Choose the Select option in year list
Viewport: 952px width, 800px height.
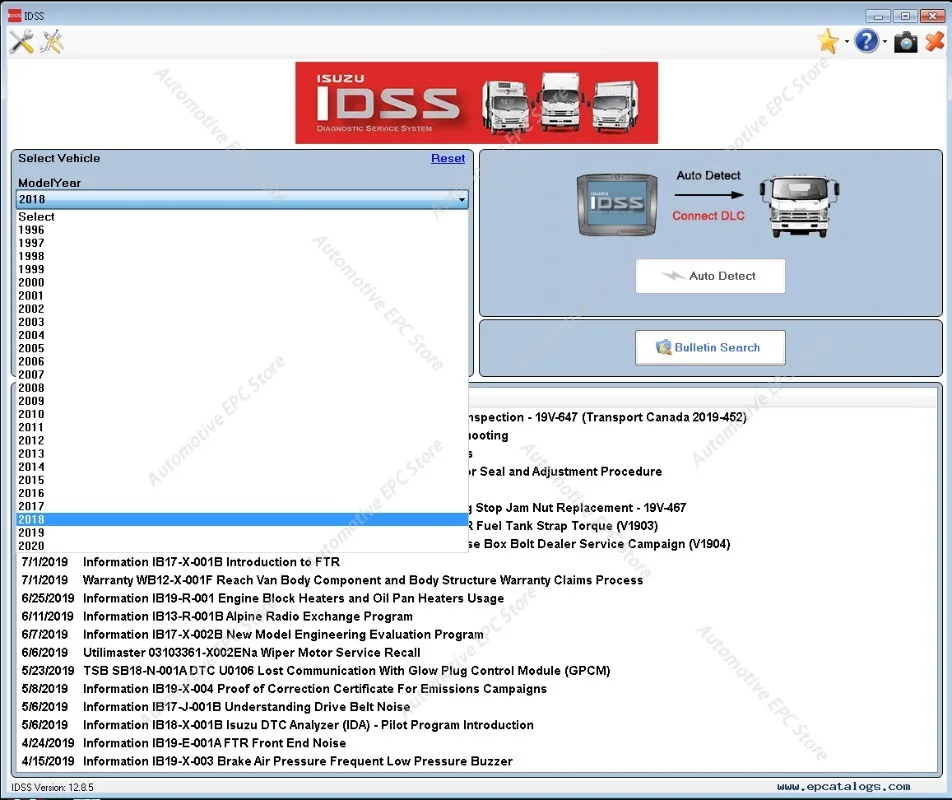tap(242, 217)
